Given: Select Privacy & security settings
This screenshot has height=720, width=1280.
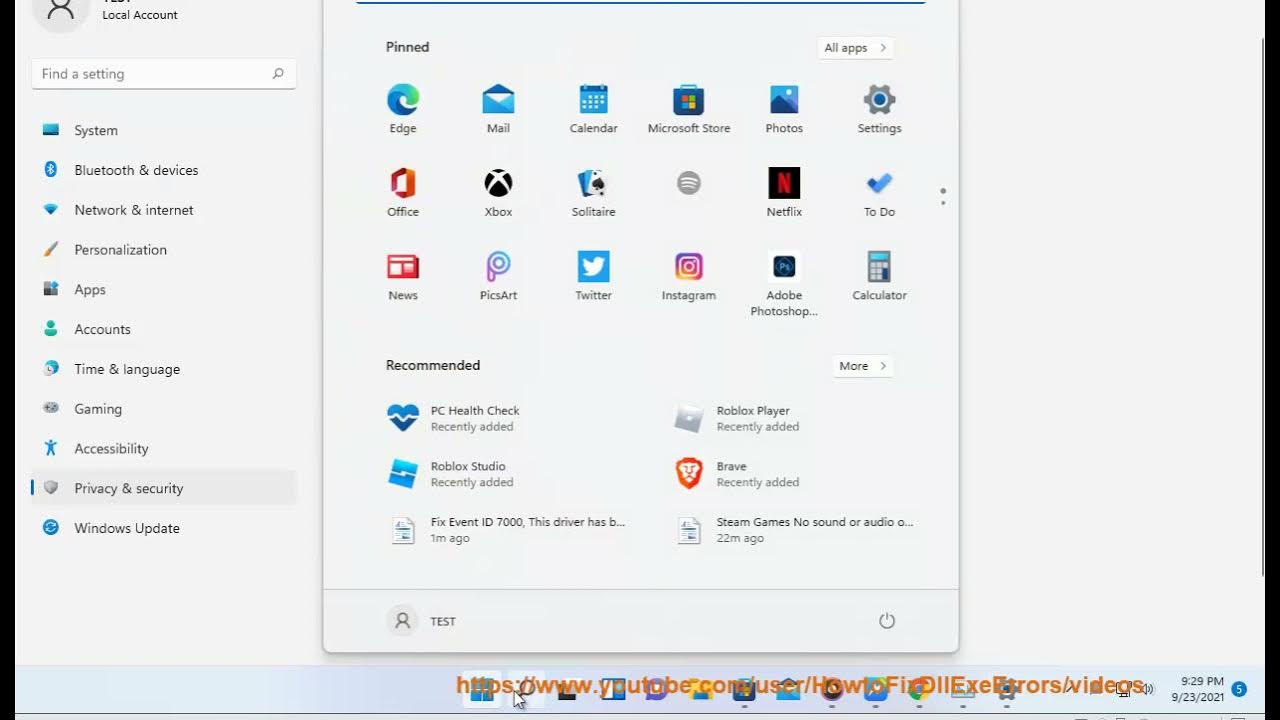Looking at the screenshot, I should click(x=164, y=488).
